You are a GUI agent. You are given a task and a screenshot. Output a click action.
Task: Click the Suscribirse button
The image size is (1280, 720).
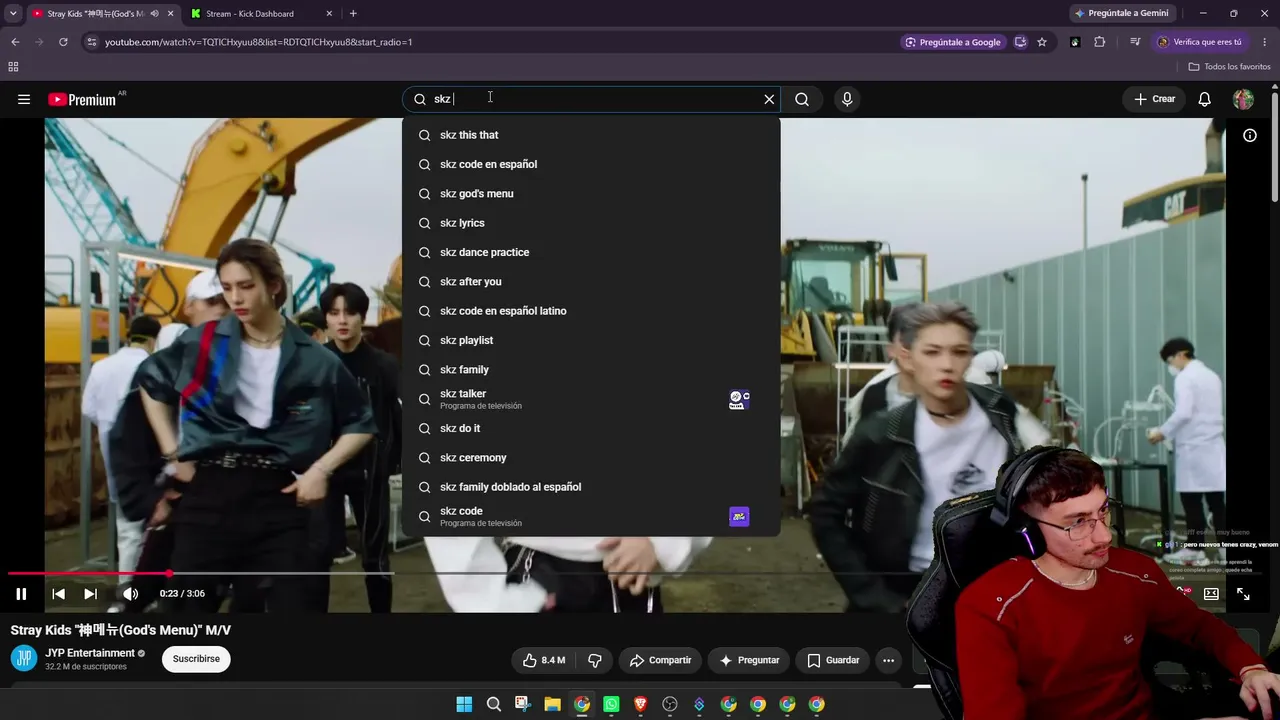196,659
